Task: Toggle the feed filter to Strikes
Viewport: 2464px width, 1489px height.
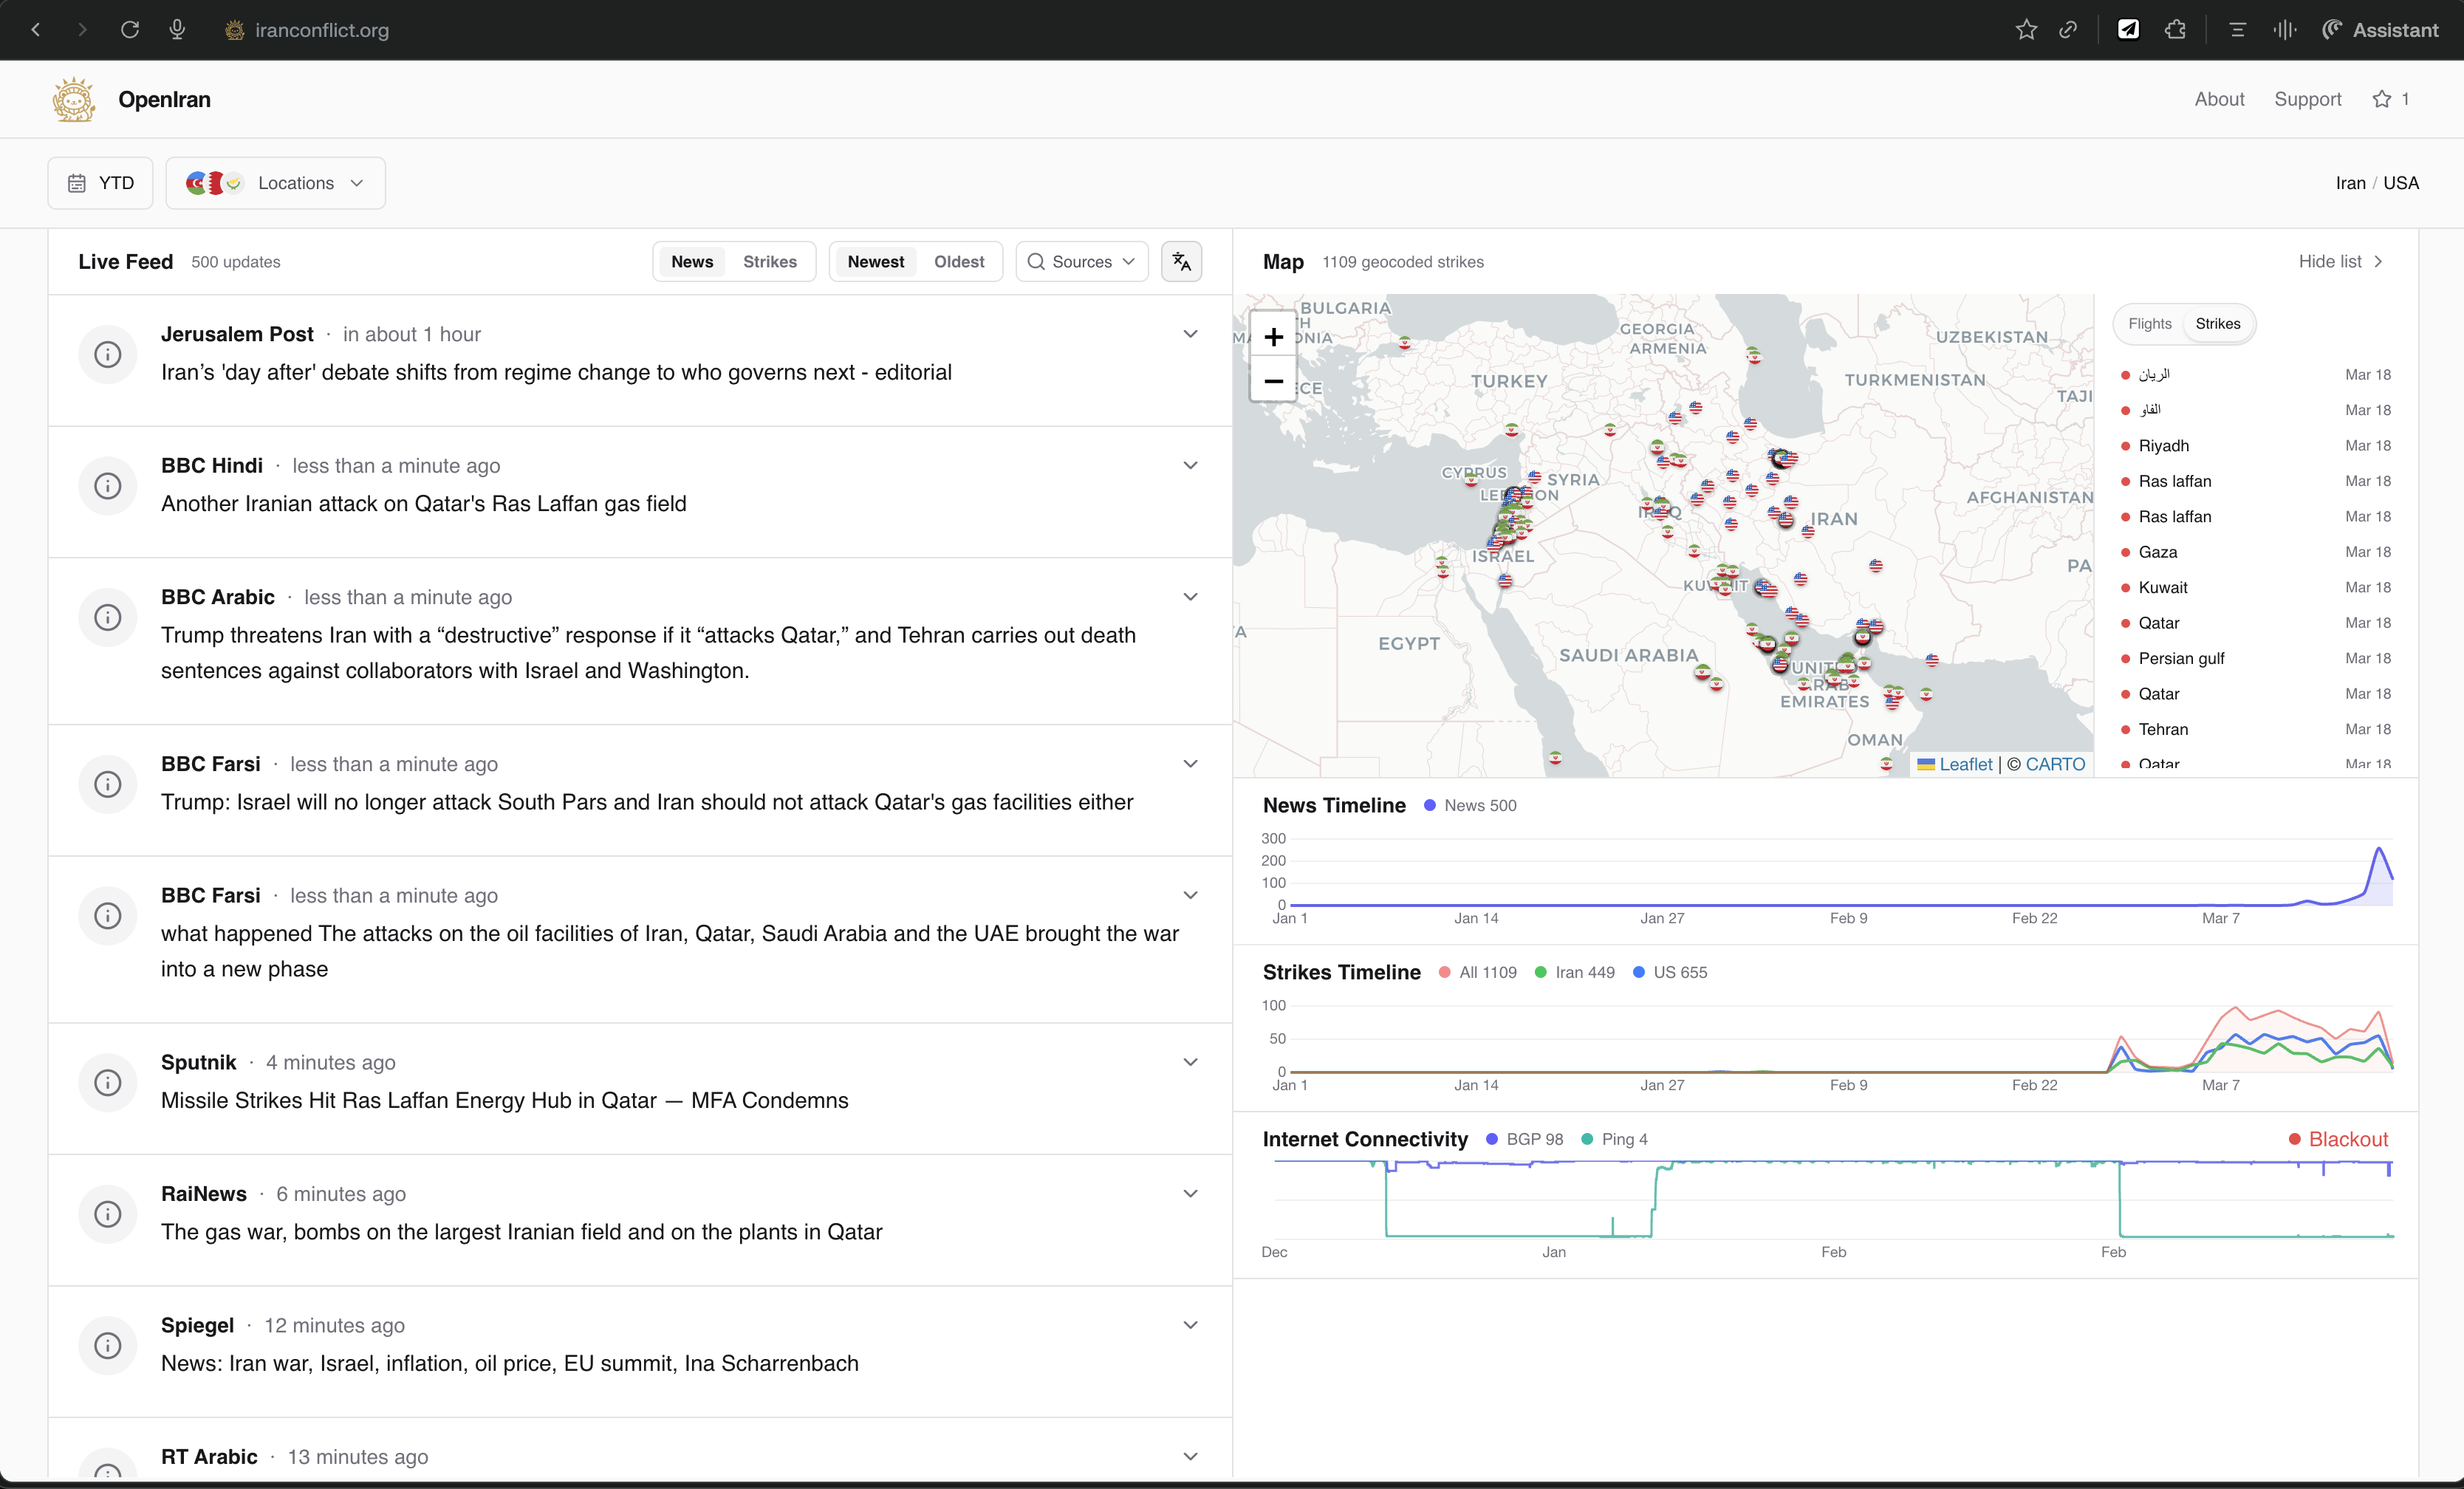Action: pos(769,261)
